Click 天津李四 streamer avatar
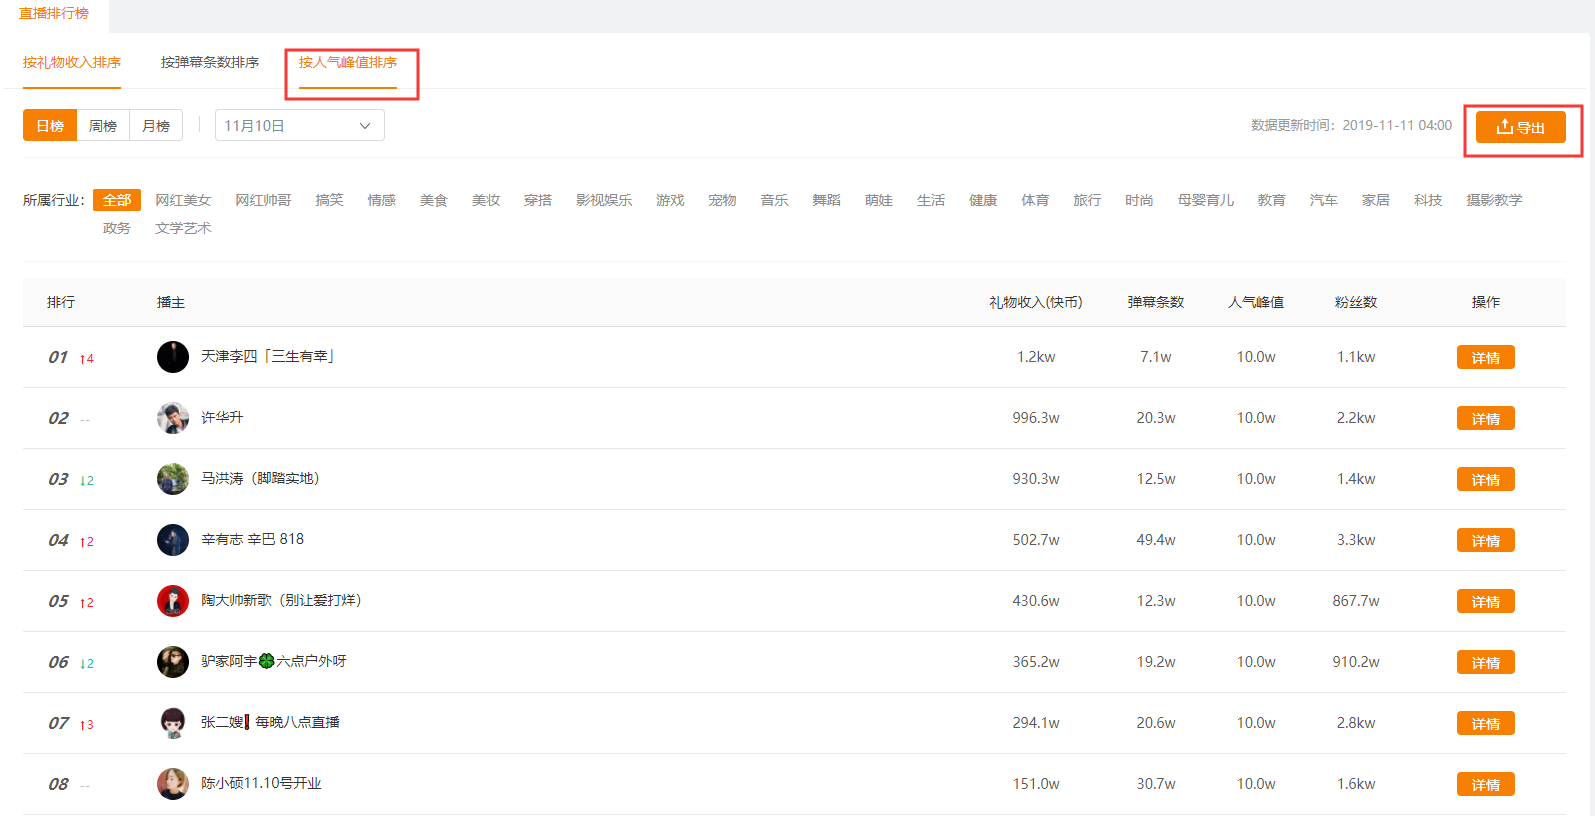1595x816 pixels. [173, 357]
